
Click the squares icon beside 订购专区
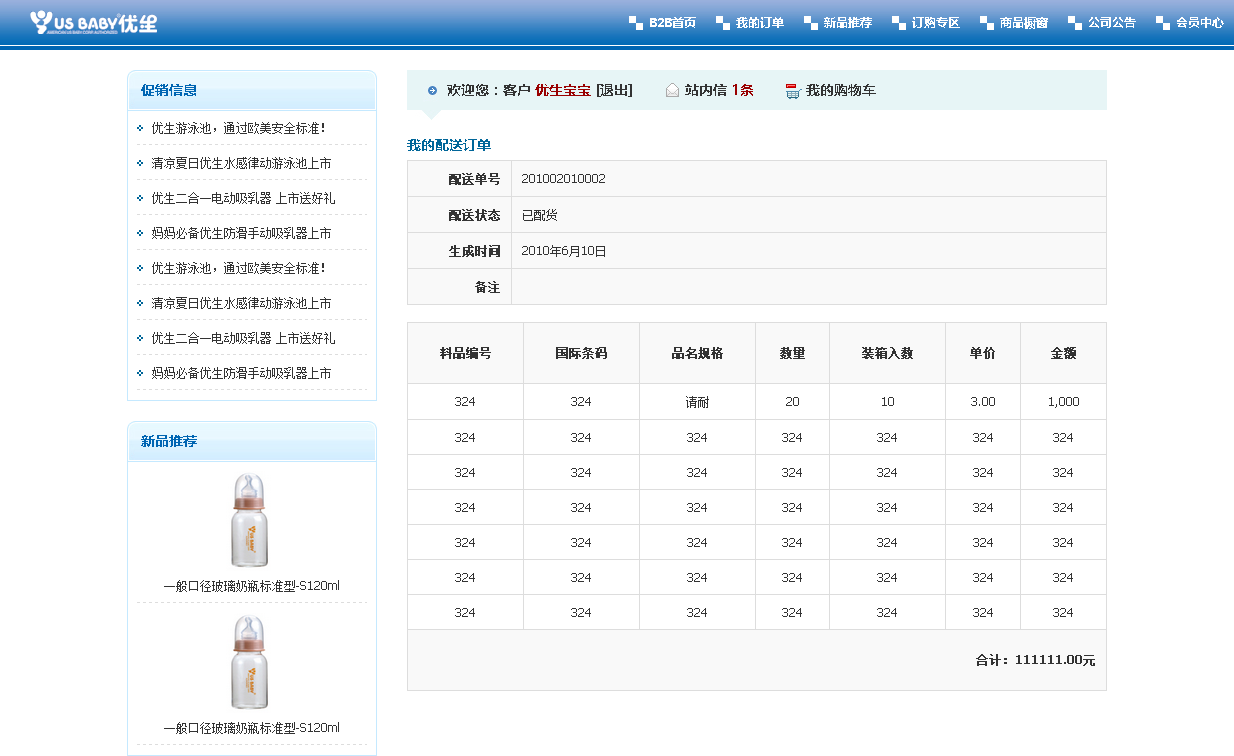tap(898, 23)
